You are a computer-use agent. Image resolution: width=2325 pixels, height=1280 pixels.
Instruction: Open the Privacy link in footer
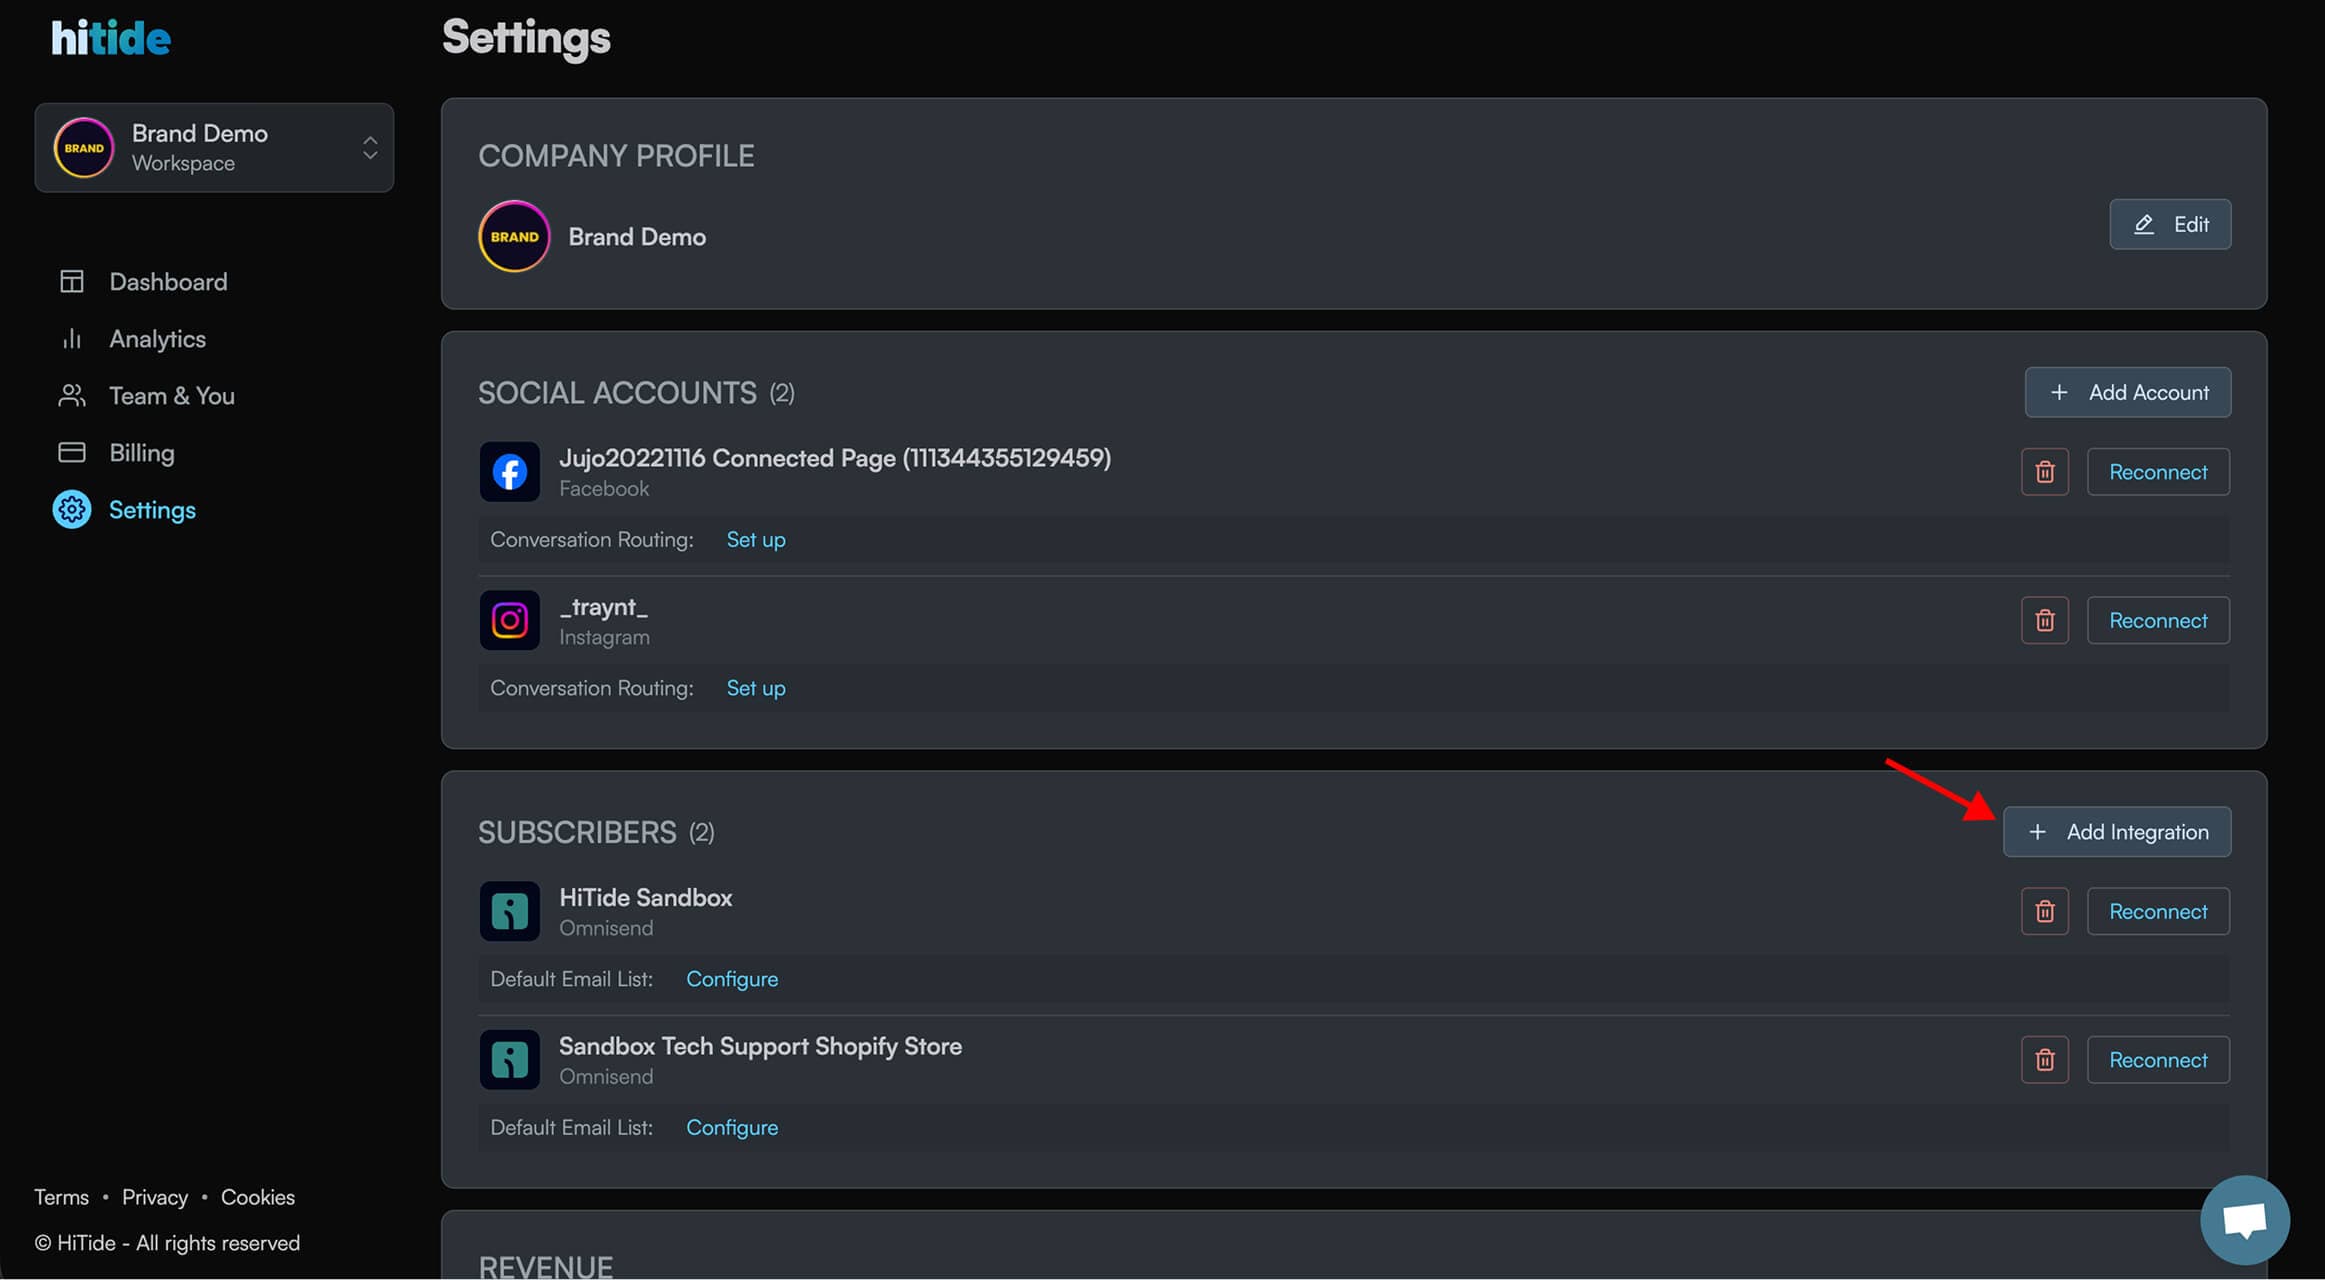tap(155, 1197)
